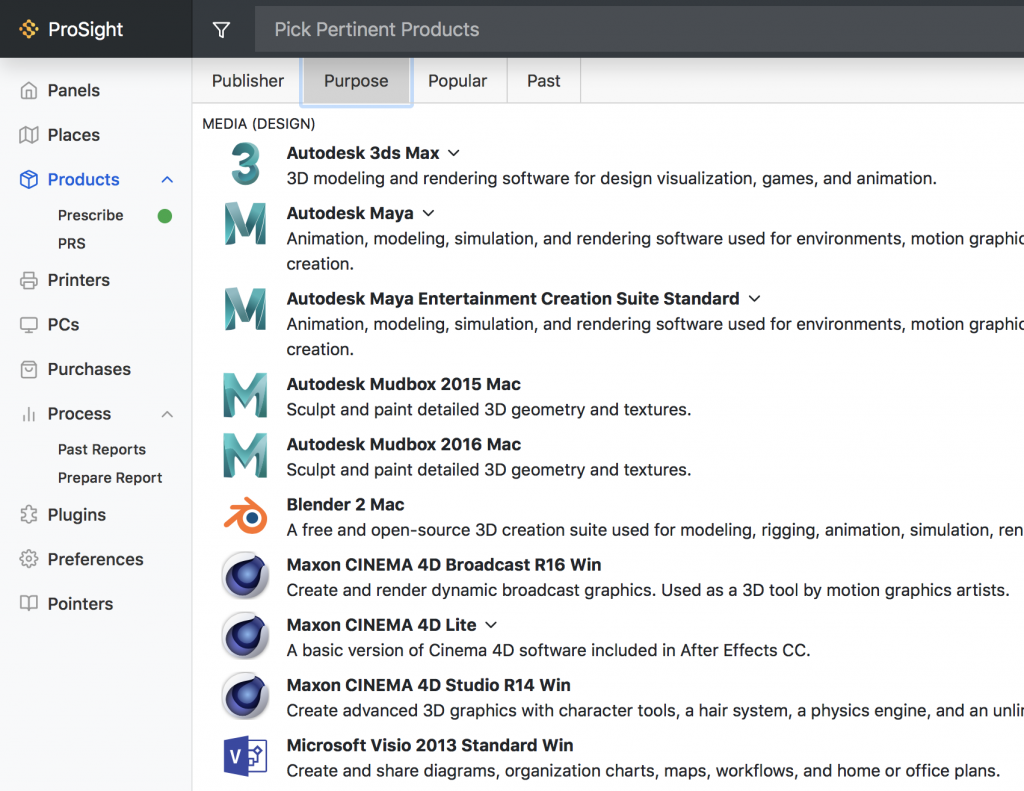Select the Blender 2 Mac title
1024x791 pixels.
[345, 504]
